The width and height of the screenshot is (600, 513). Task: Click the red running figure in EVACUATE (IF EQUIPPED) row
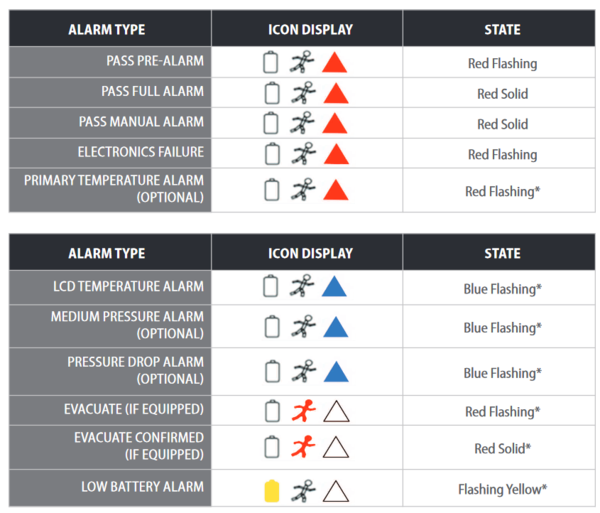pyautogui.click(x=302, y=411)
